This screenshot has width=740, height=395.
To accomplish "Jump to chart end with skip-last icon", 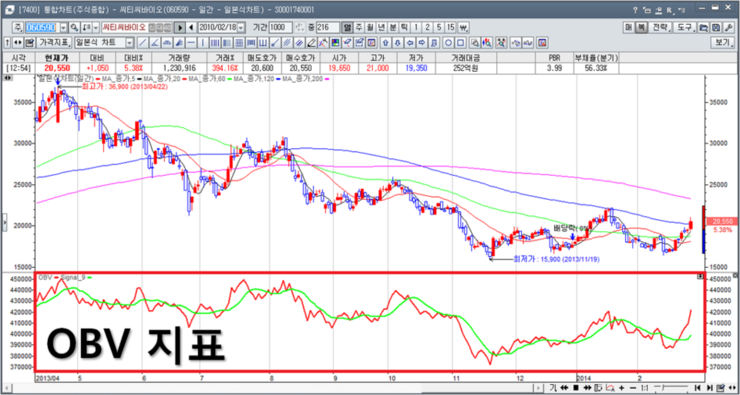I will (710, 388).
